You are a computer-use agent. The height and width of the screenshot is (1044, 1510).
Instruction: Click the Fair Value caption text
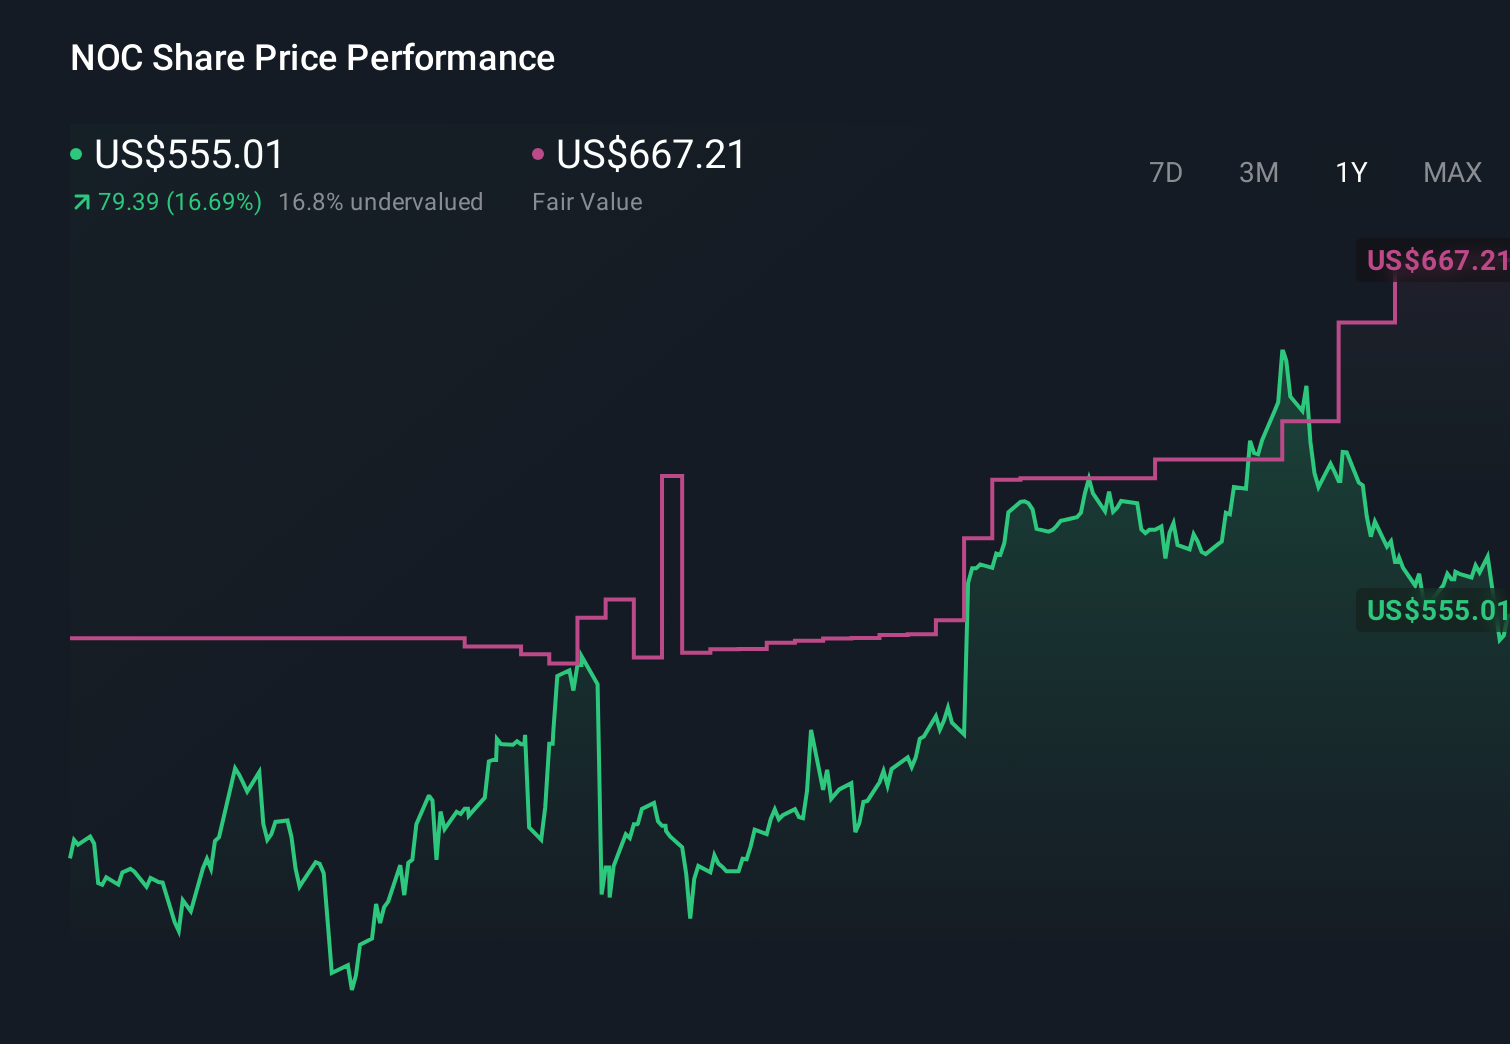coord(588,201)
